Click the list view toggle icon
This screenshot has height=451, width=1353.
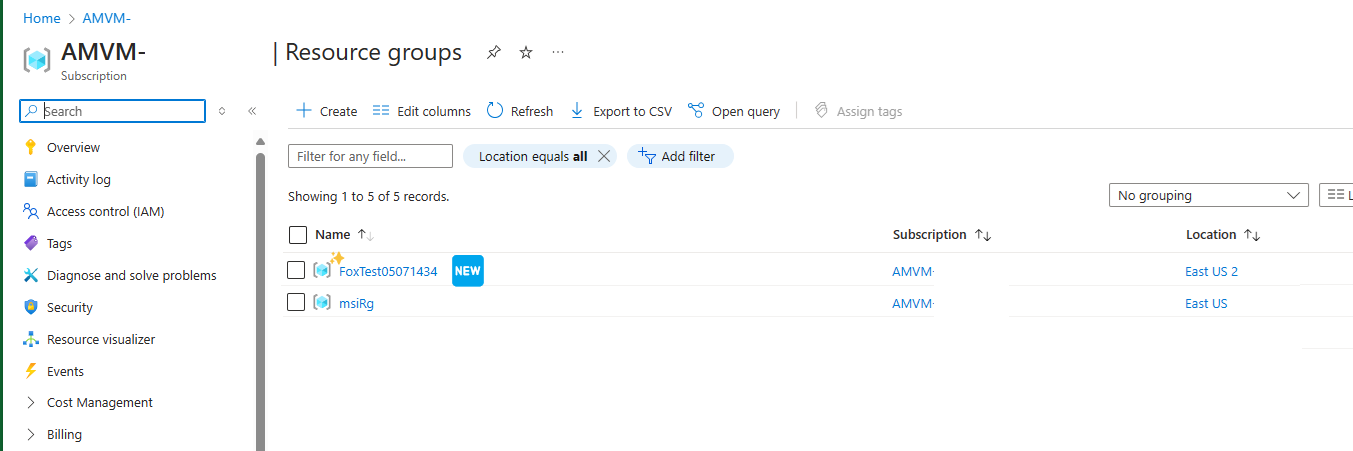tap(1336, 195)
